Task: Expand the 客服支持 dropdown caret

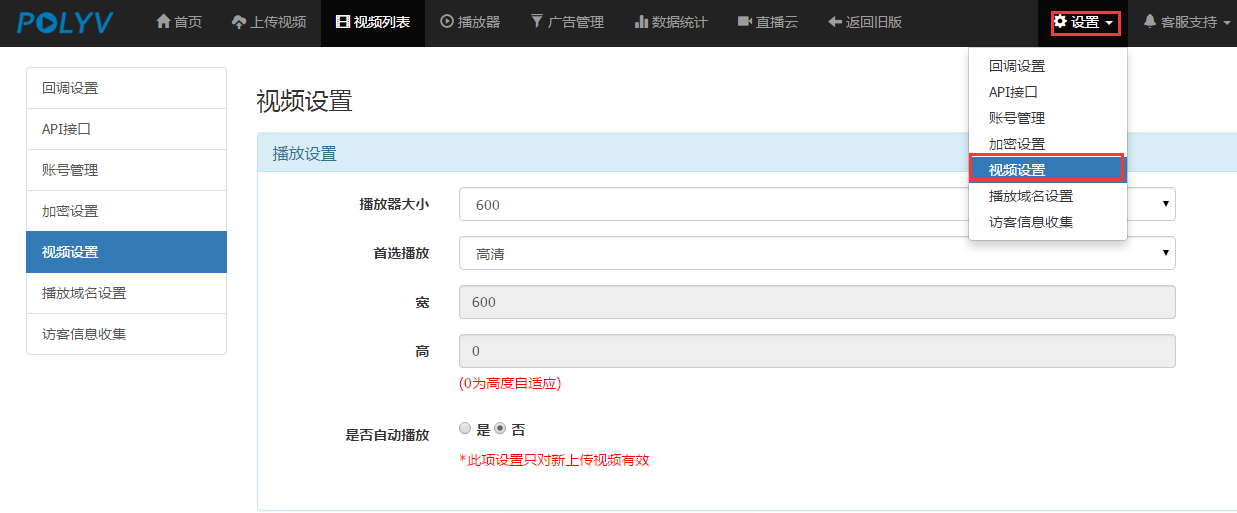Action: pos(1227,23)
